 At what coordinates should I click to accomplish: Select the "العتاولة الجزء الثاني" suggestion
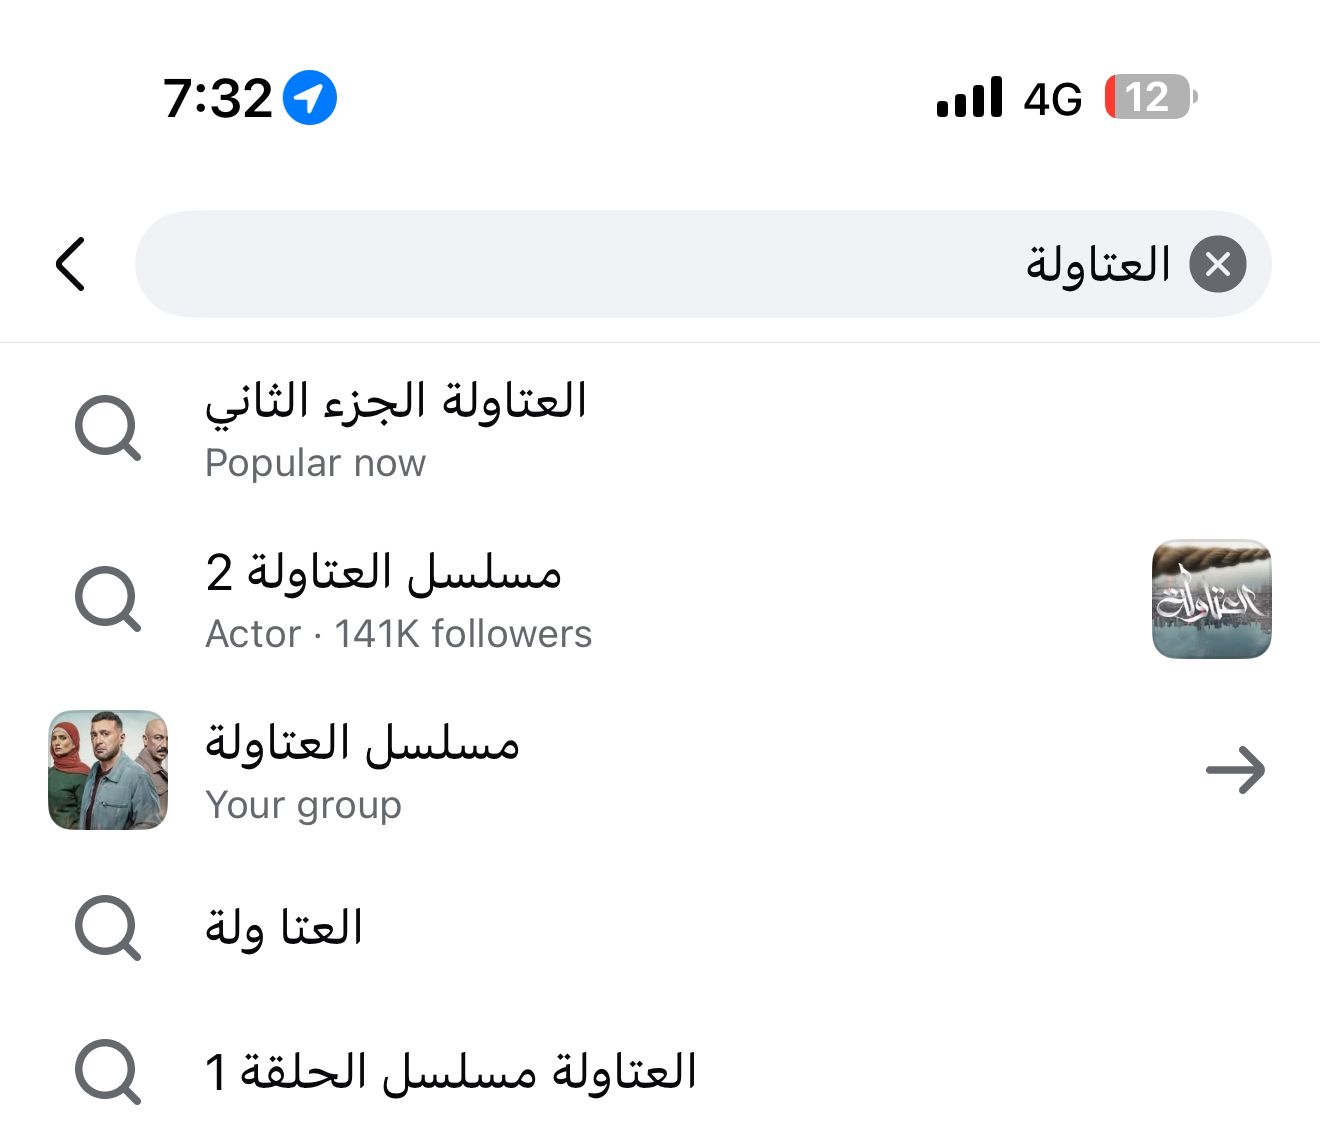click(x=396, y=401)
